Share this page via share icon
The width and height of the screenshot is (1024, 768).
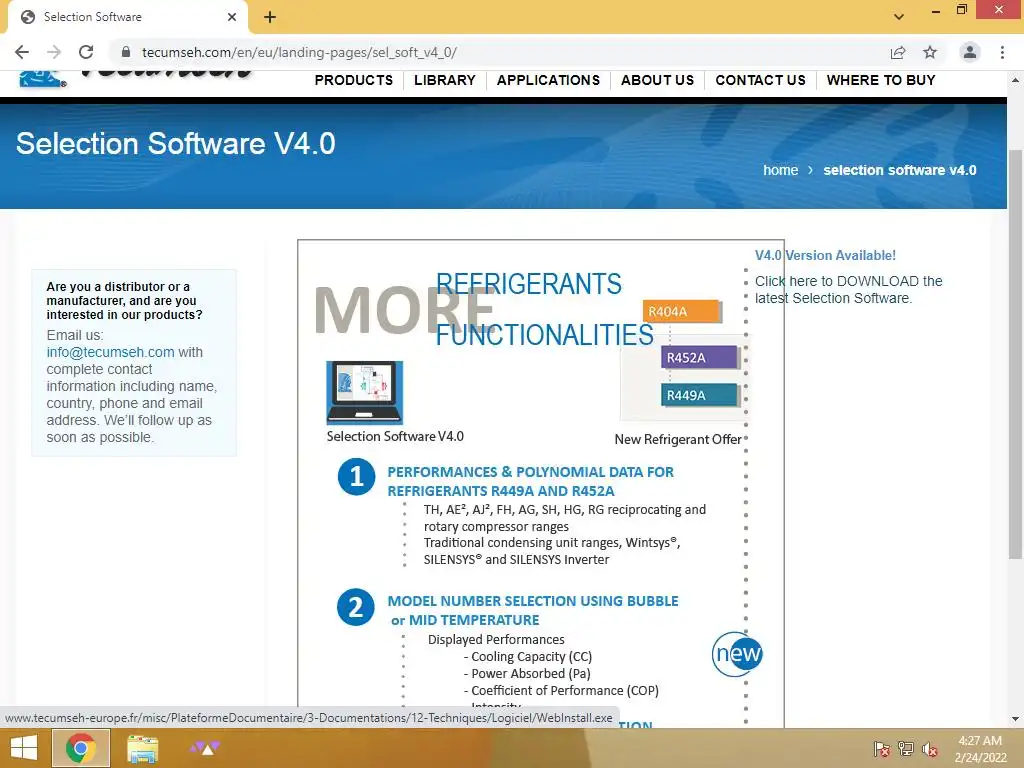[x=898, y=52]
